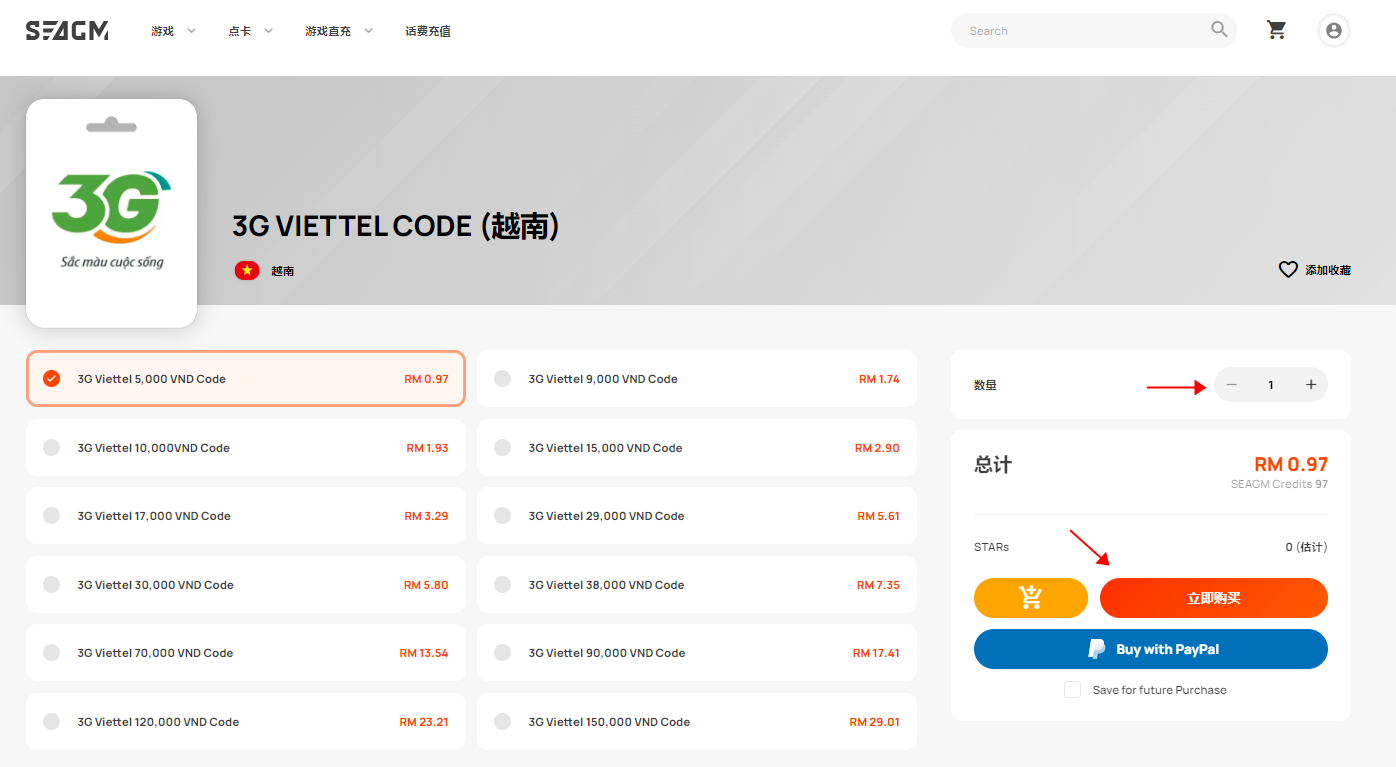Increase quantity with plus icon
The width and height of the screenshot is (1396, 767).
tap(1311, 385)
